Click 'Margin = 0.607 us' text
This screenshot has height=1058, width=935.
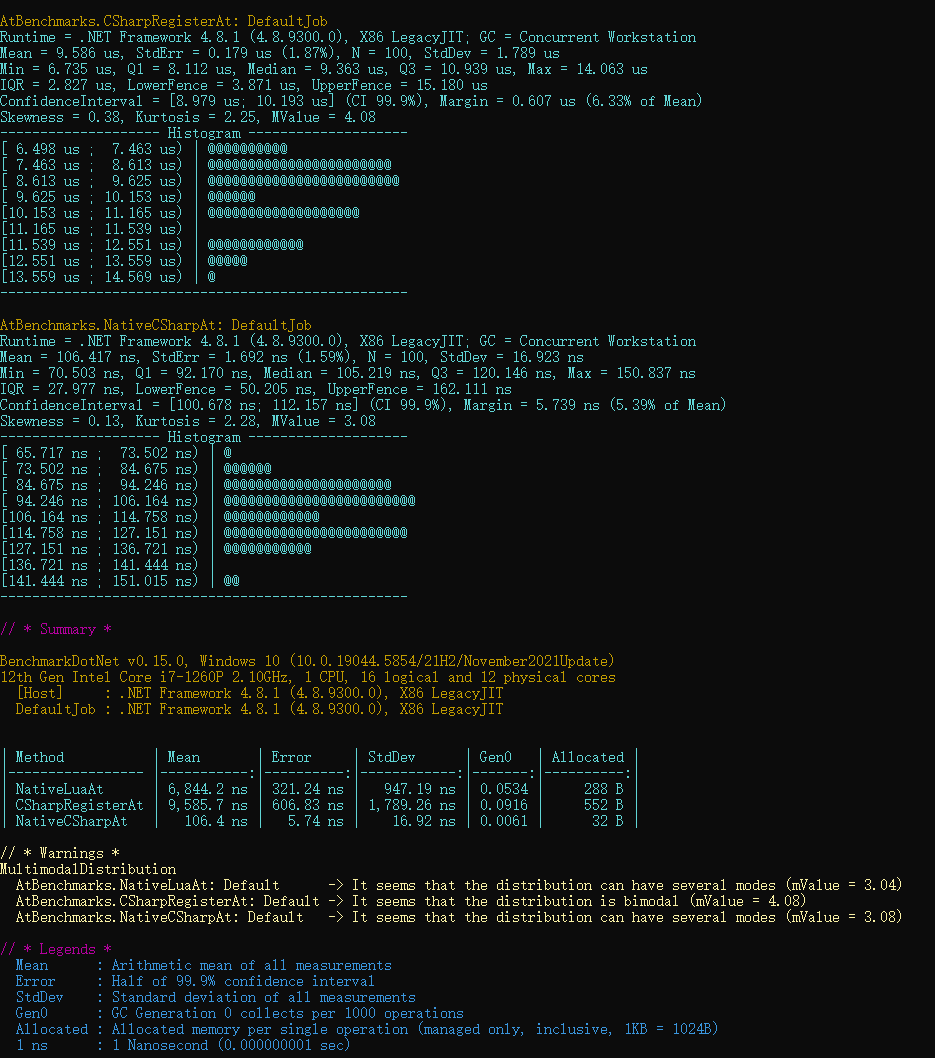[508, 101]
